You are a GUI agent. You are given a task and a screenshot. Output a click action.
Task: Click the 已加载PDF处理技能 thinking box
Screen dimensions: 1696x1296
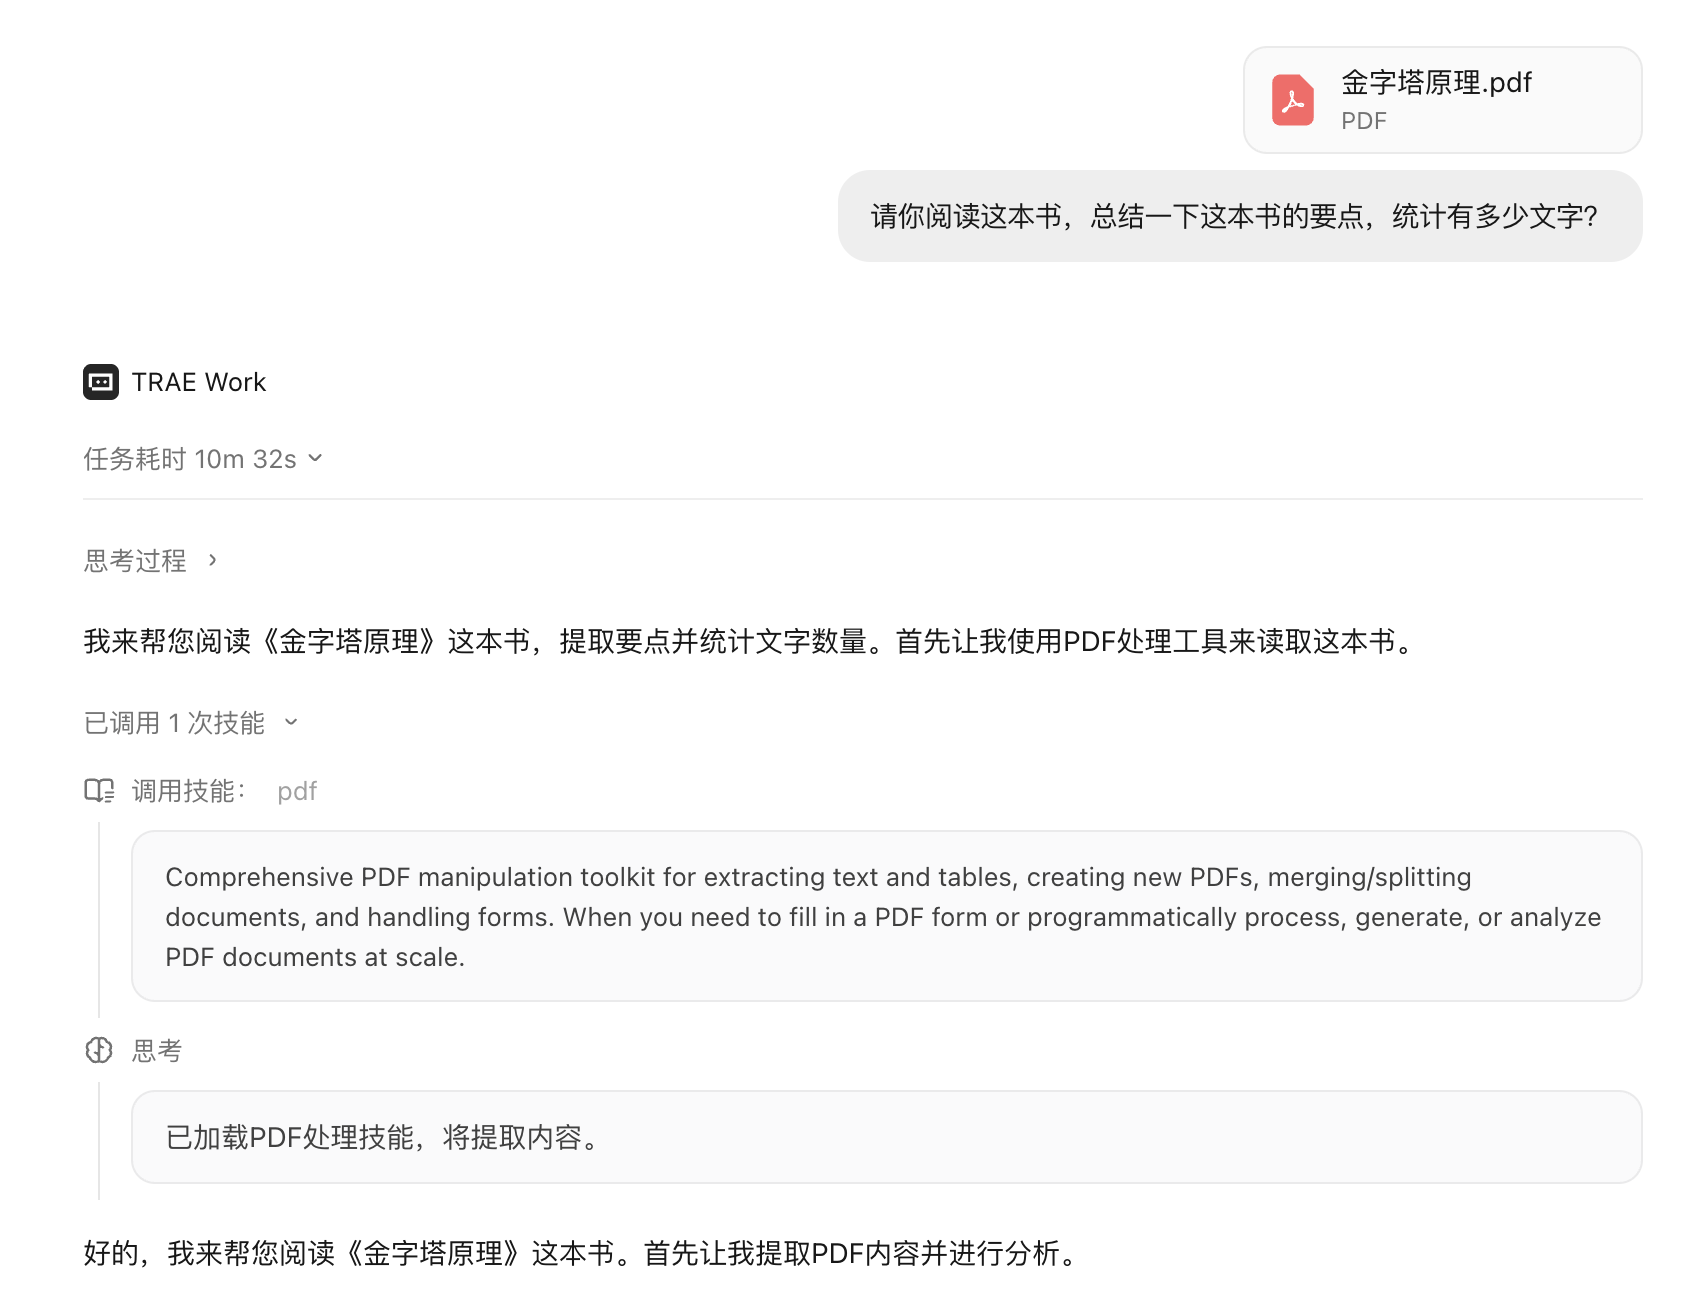pyautogui.click(x=886, y=1137)
